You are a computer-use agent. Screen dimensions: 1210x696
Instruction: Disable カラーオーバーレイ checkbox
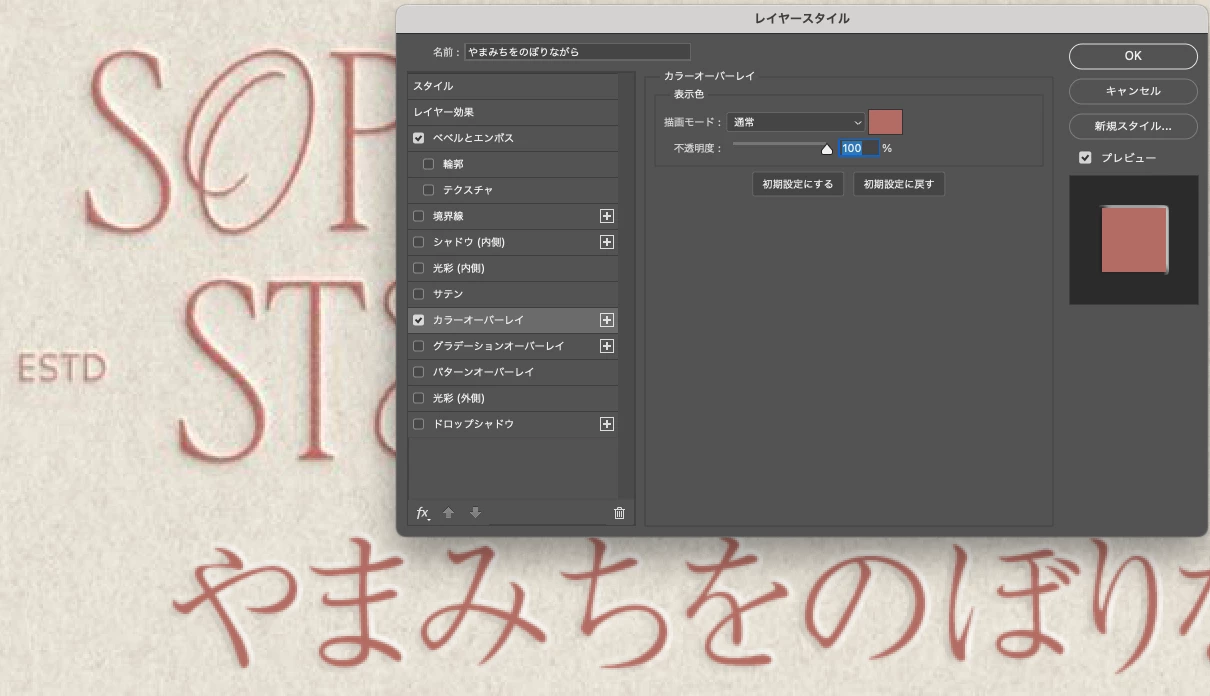point(419,320)
